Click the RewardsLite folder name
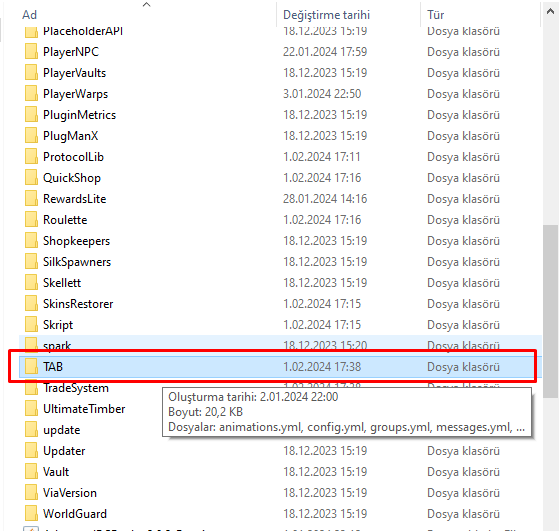 coord(75,199)
